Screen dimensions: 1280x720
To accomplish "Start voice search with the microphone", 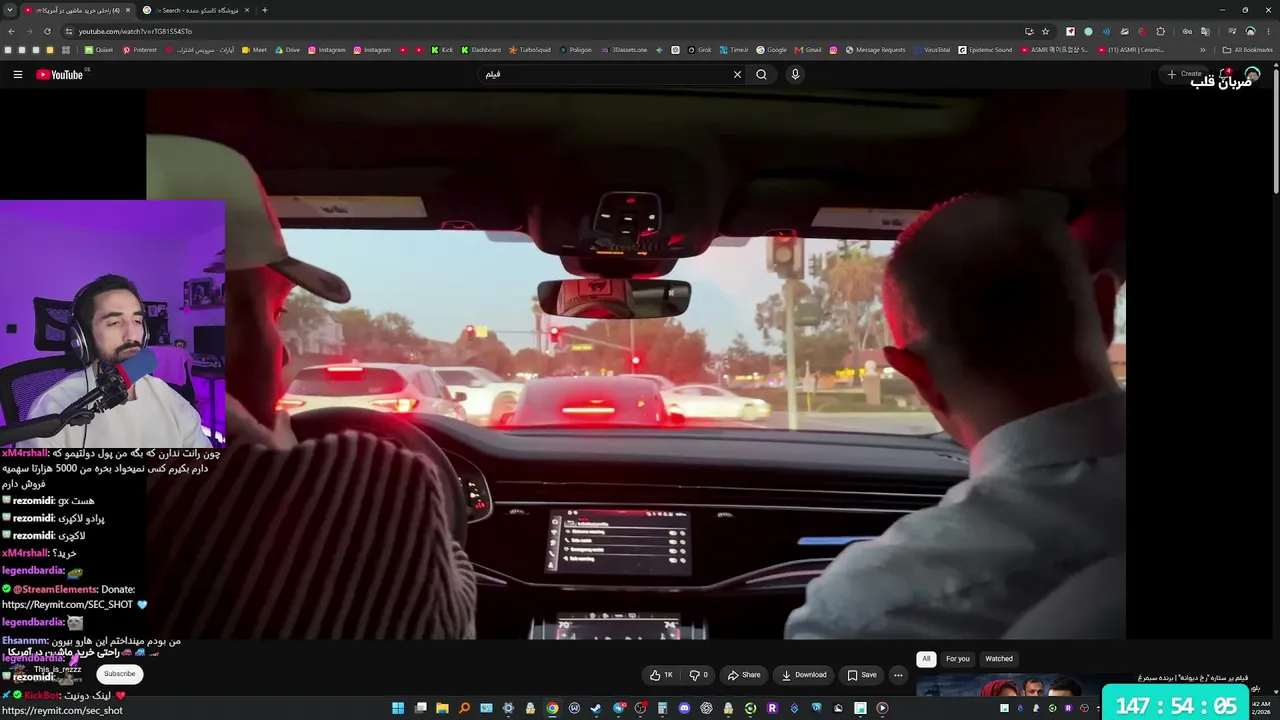I will (x=795, y=75).
